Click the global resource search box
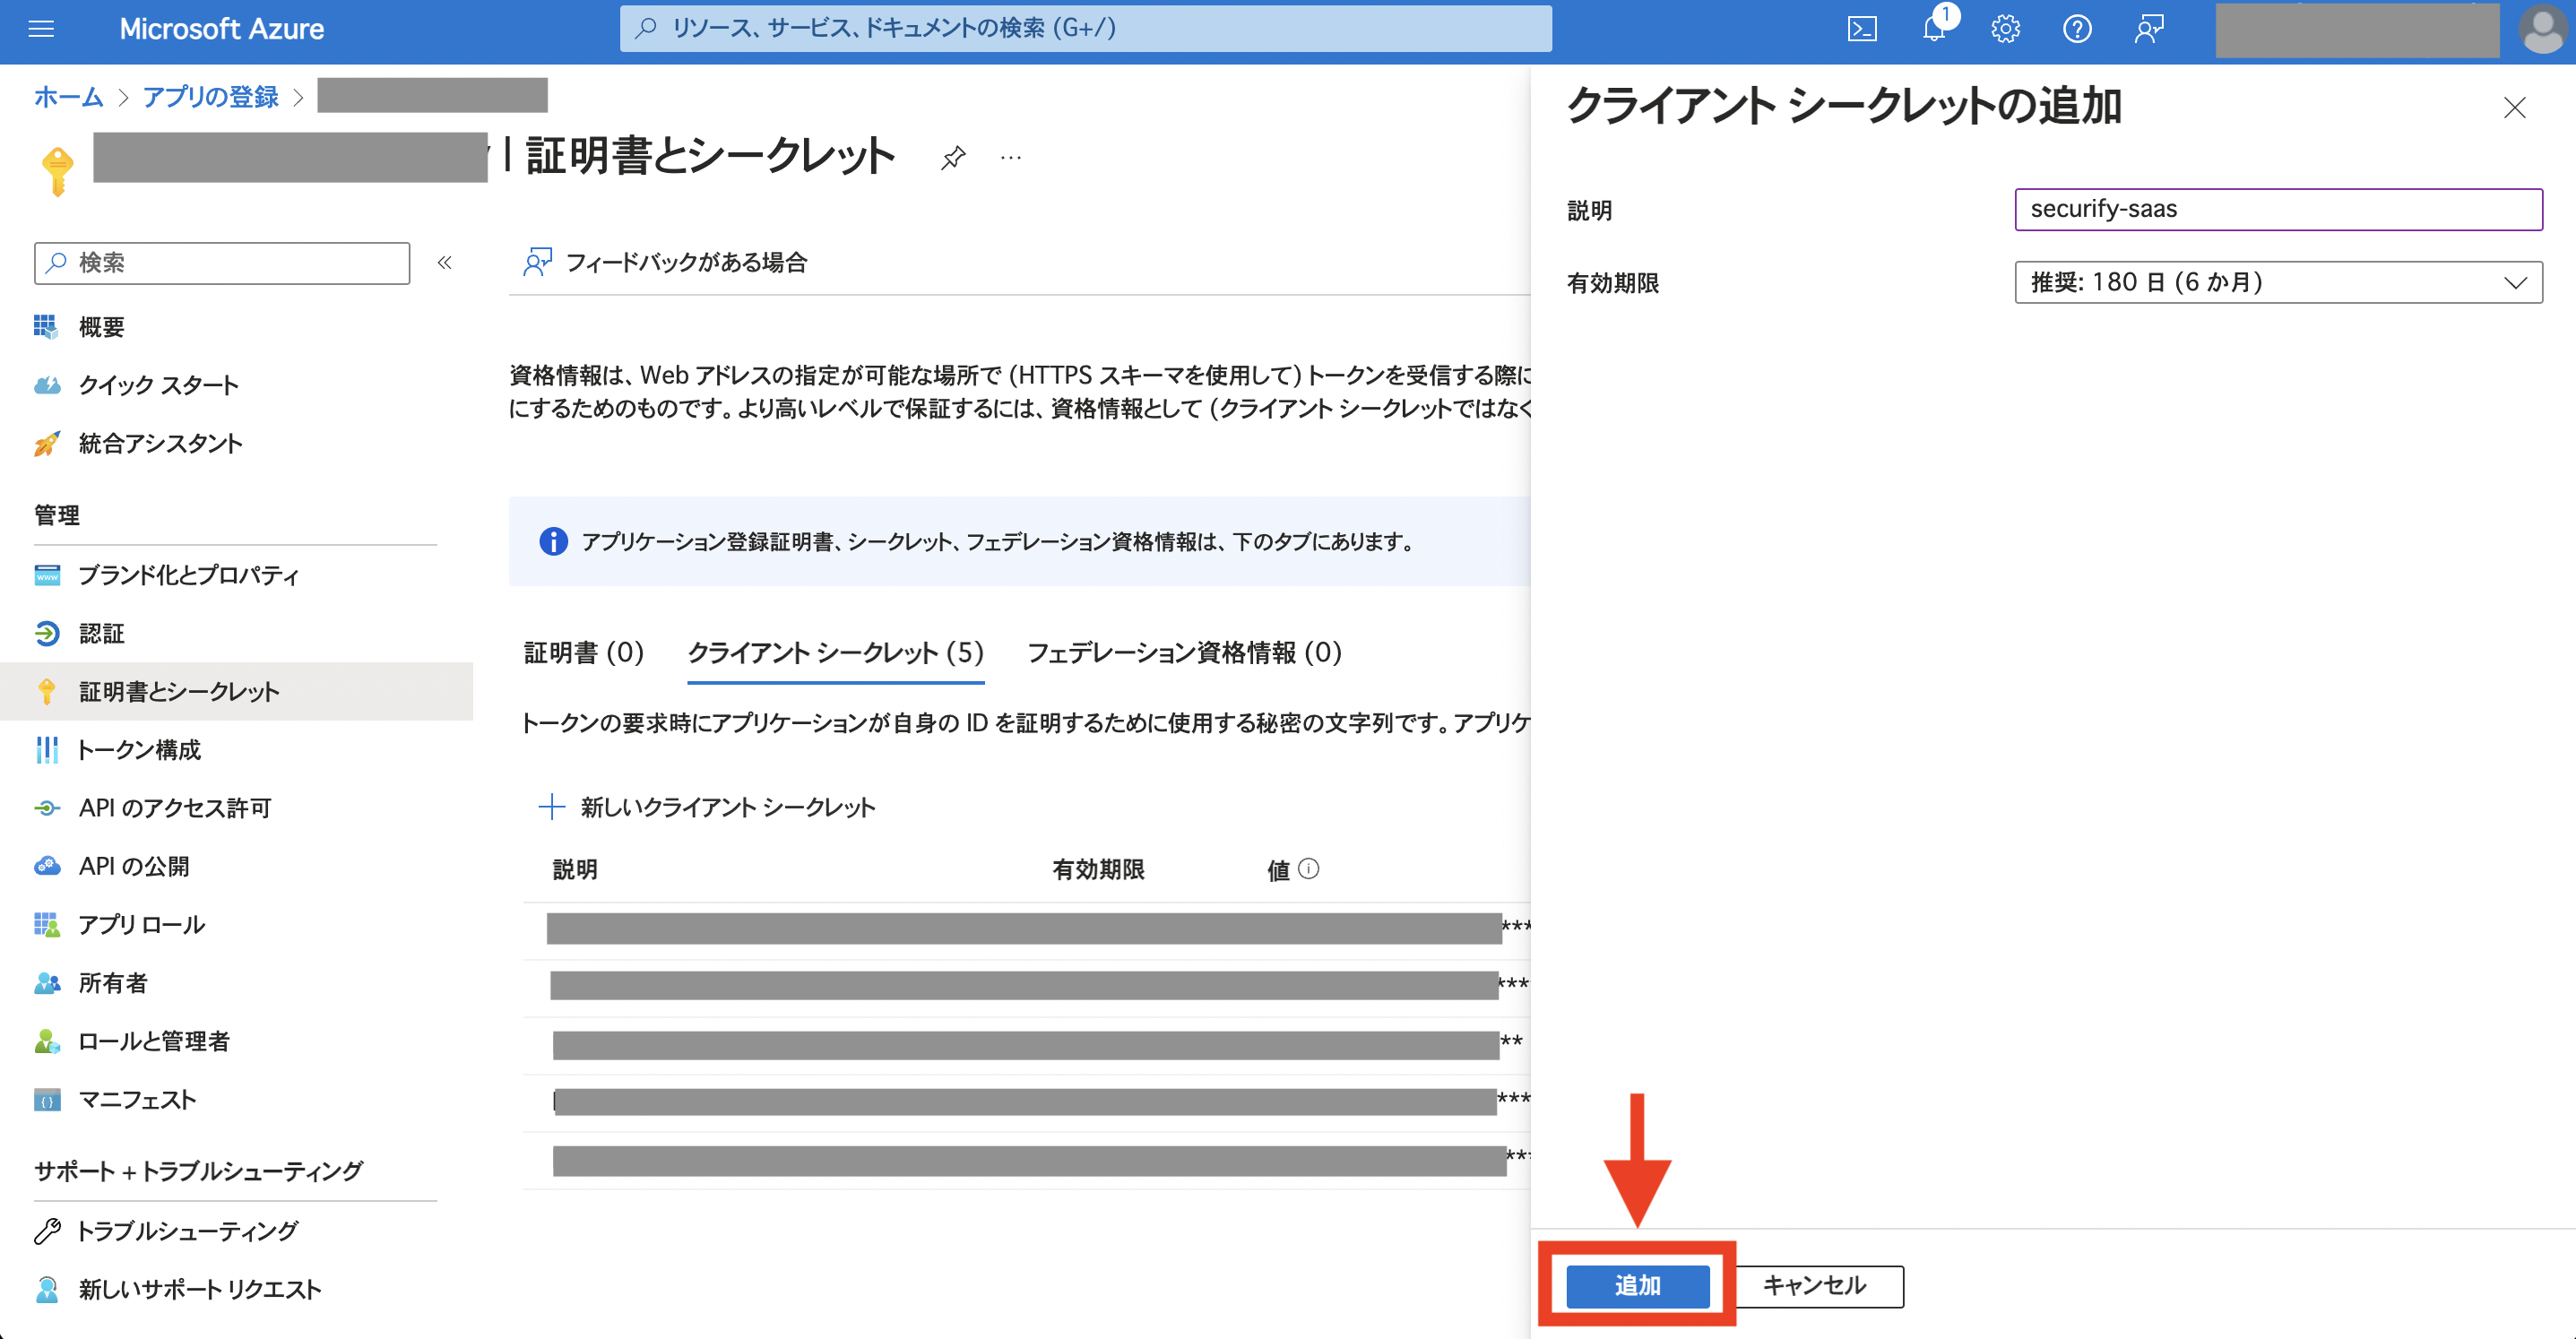The height and width of the screenshot is (1339, 2576). tap(1085, 28)
